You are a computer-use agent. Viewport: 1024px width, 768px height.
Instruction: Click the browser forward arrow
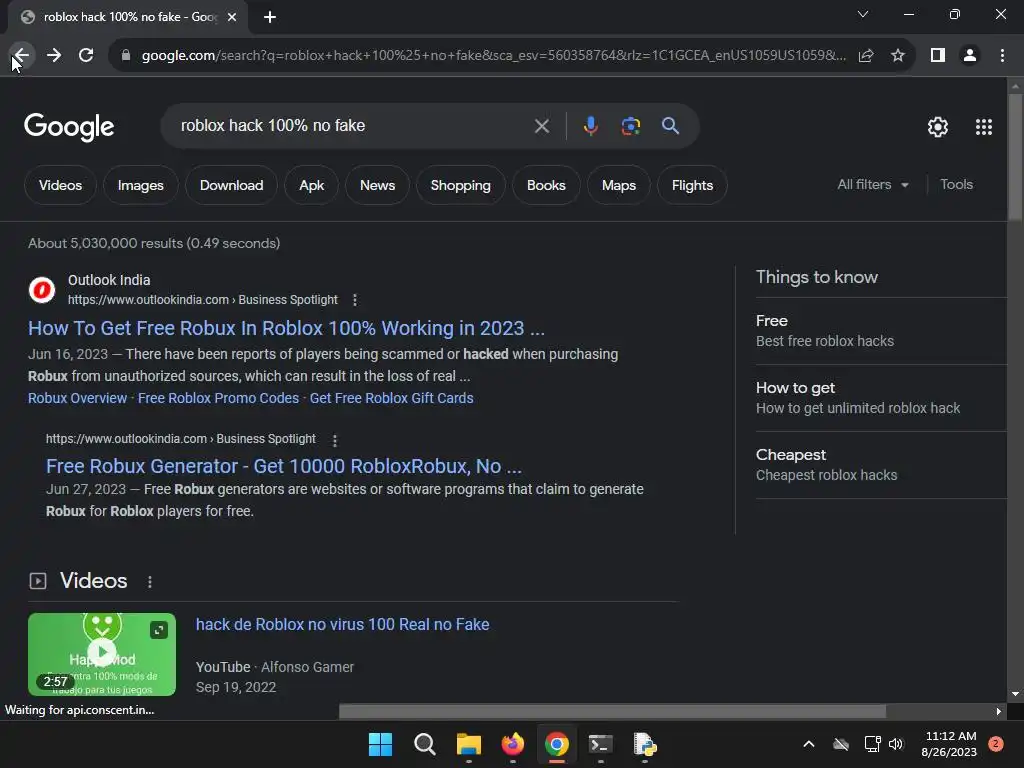(54, 56)
